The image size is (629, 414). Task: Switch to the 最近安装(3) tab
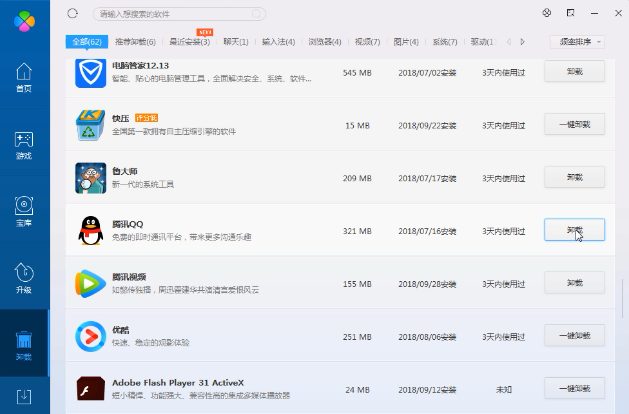click(190, 42)
